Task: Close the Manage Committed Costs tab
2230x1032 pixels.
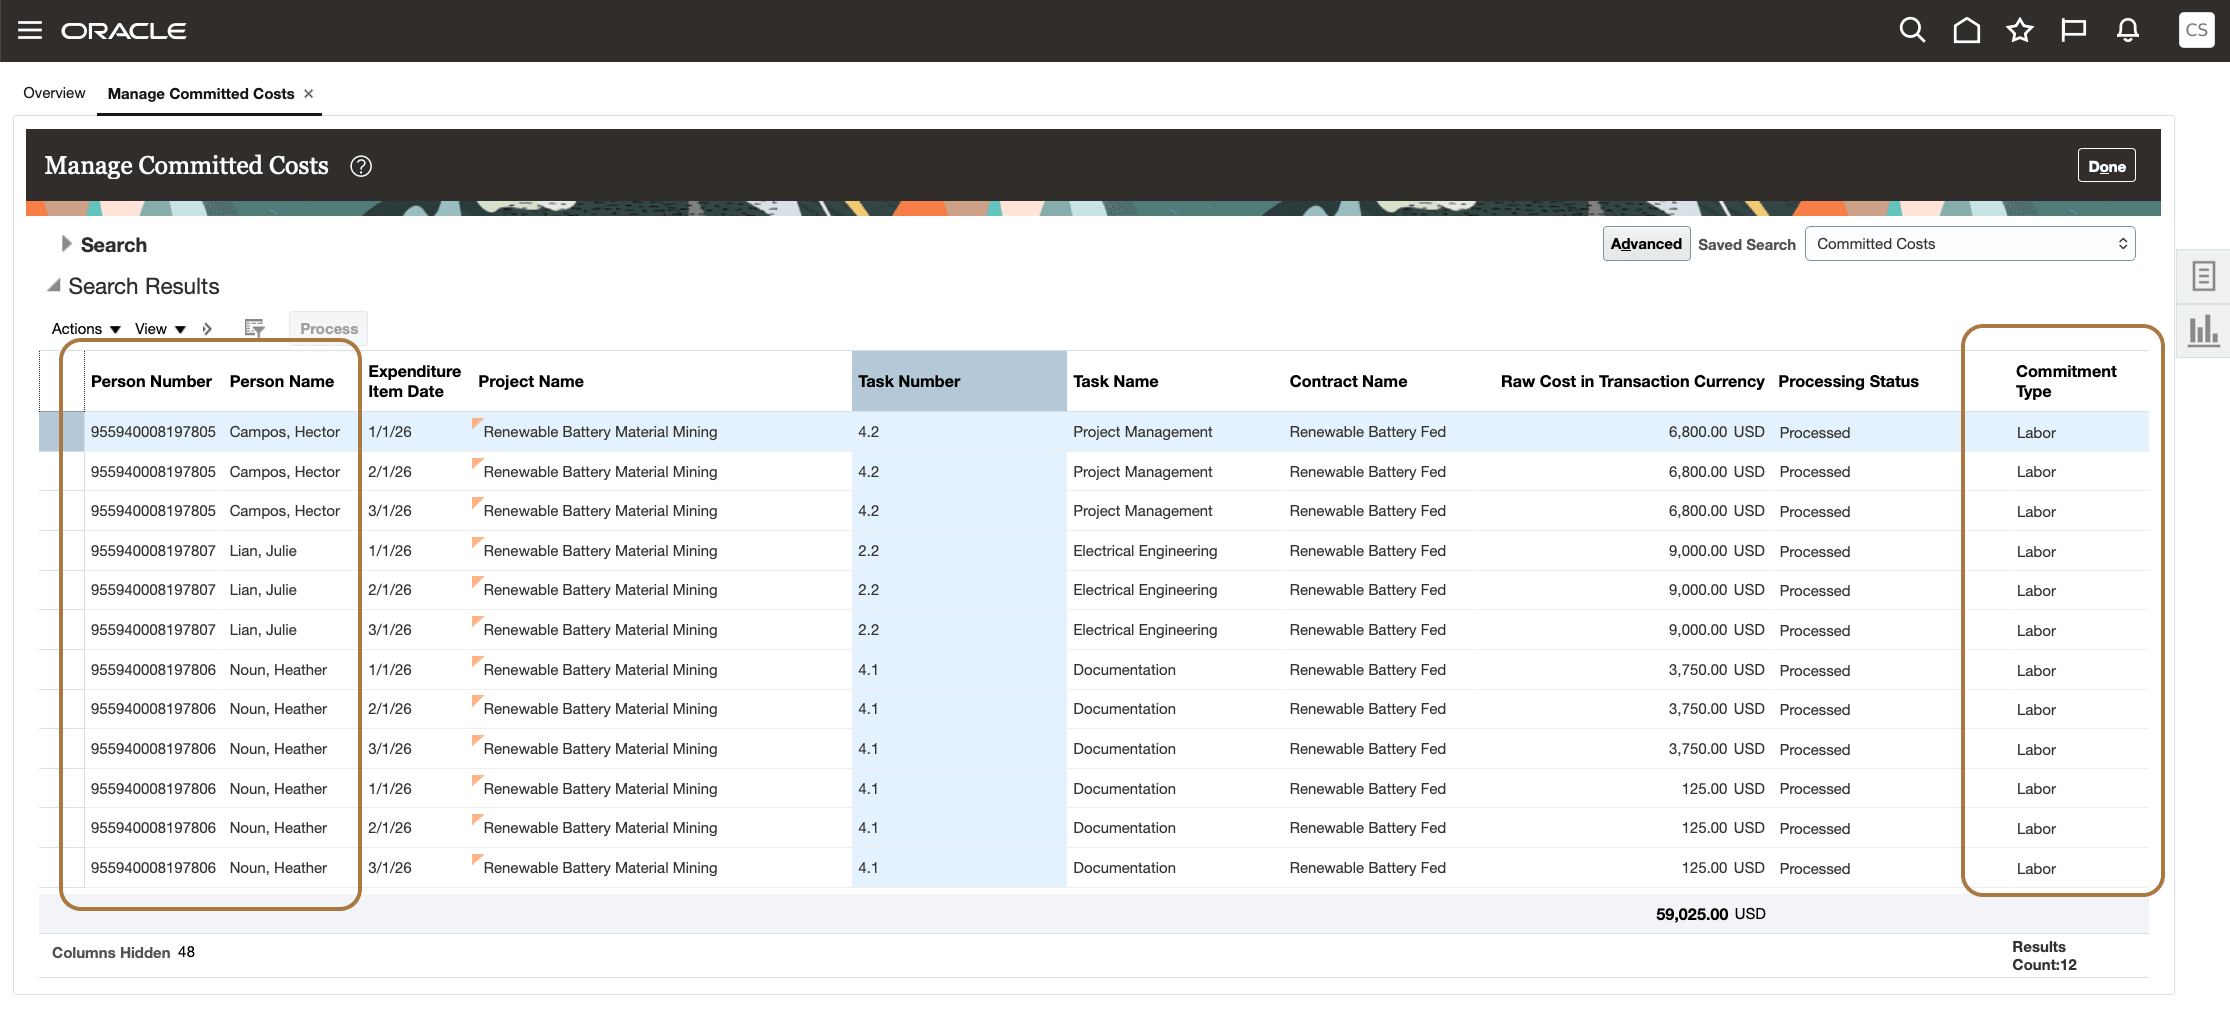Action: pos(309,93)
